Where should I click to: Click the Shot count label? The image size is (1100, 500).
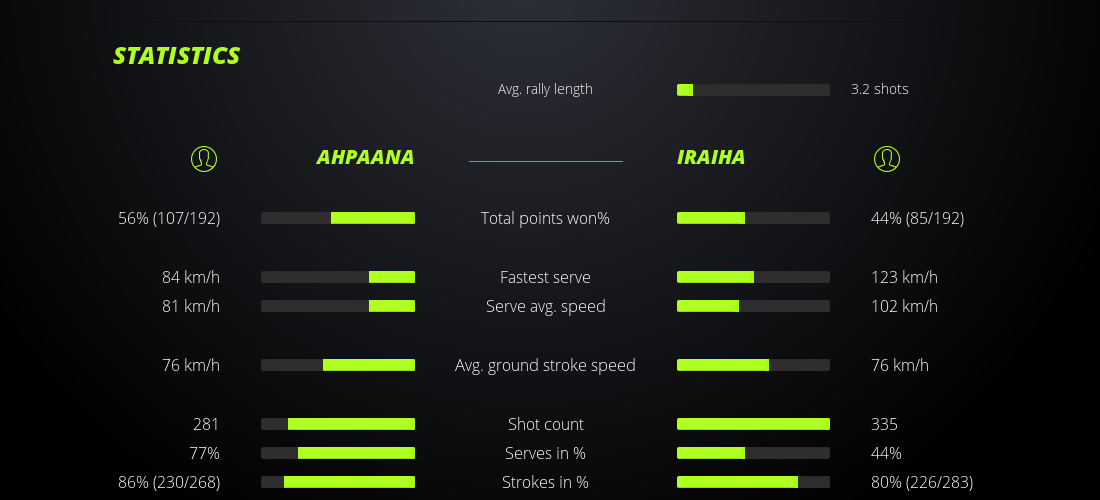tap(545, 424)
